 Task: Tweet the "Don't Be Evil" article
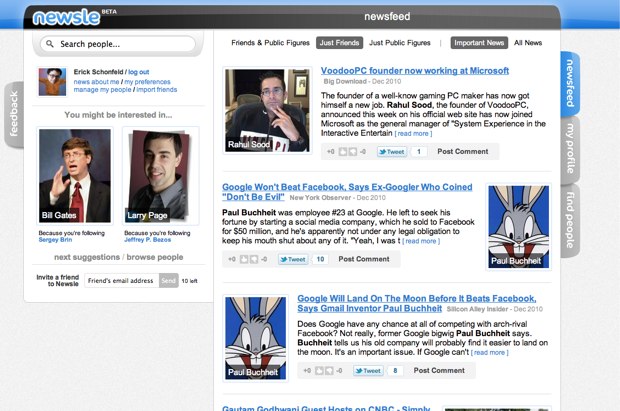tap(293, 259)
